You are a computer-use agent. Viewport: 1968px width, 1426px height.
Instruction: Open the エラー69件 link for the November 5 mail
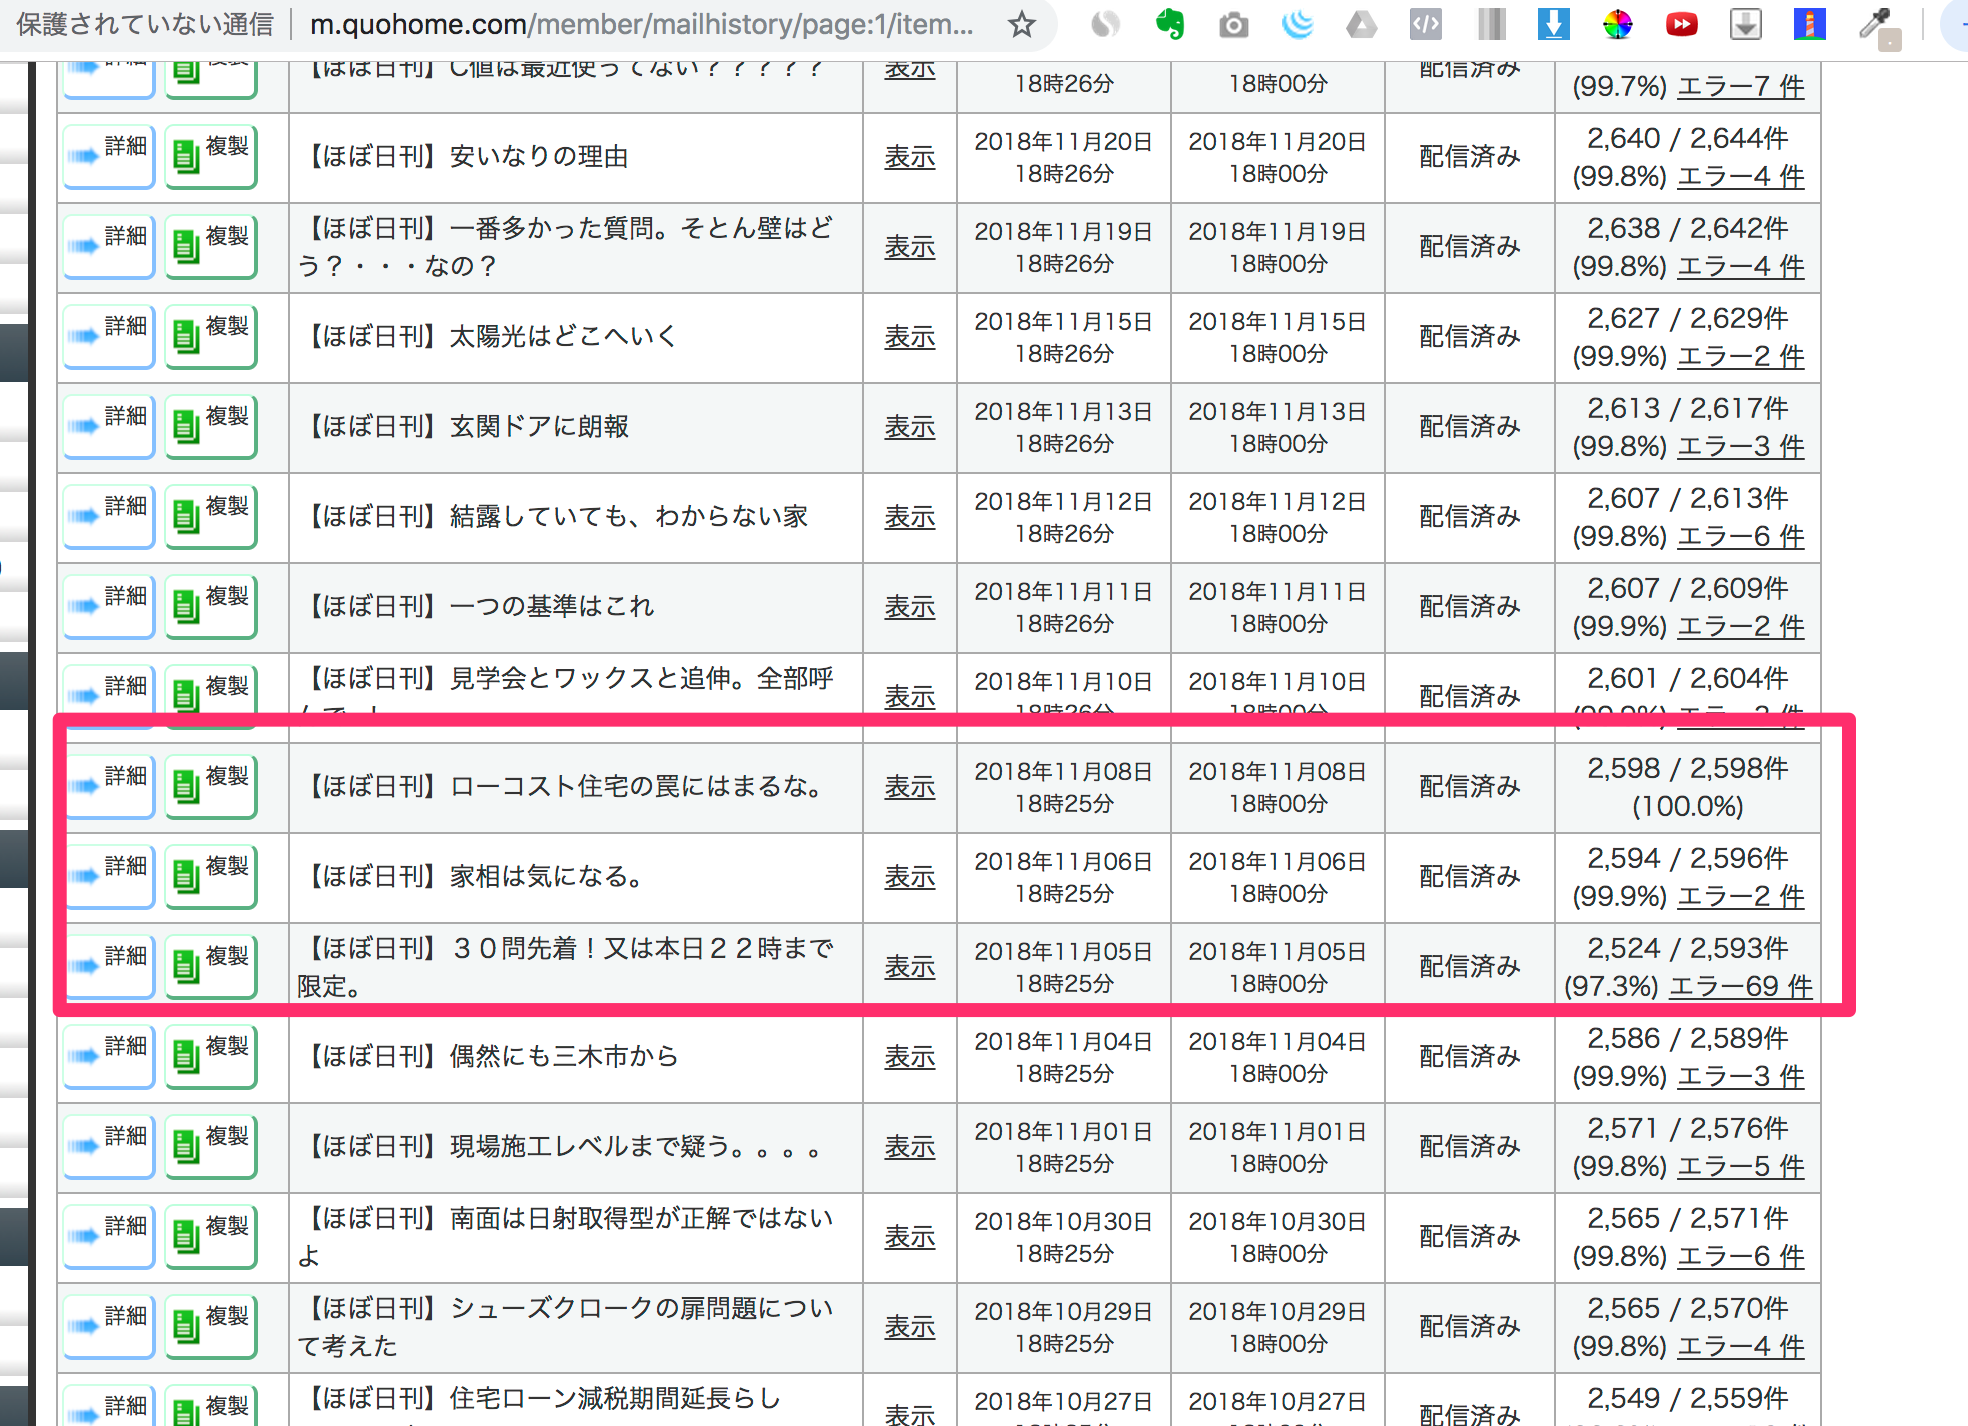(1740, 986)
